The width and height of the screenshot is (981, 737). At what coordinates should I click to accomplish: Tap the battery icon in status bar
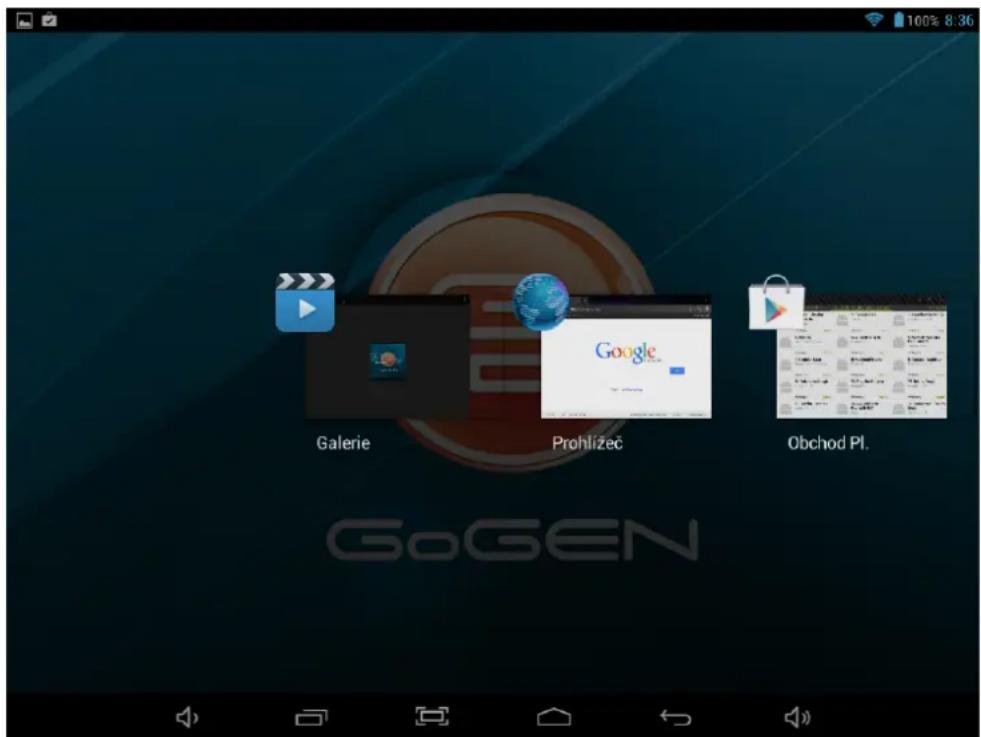click(898, 20)
